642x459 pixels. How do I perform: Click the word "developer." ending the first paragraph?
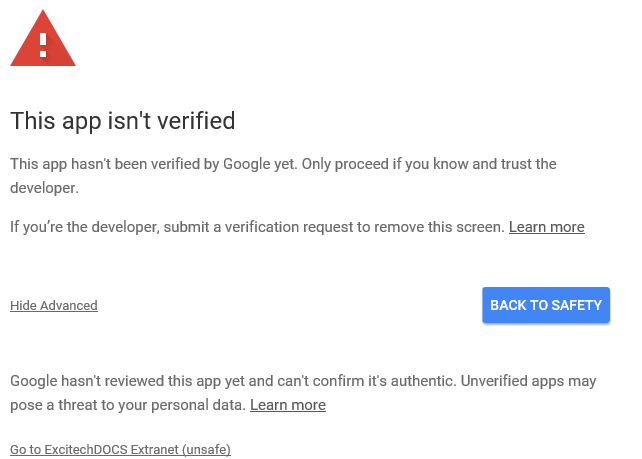44,187
